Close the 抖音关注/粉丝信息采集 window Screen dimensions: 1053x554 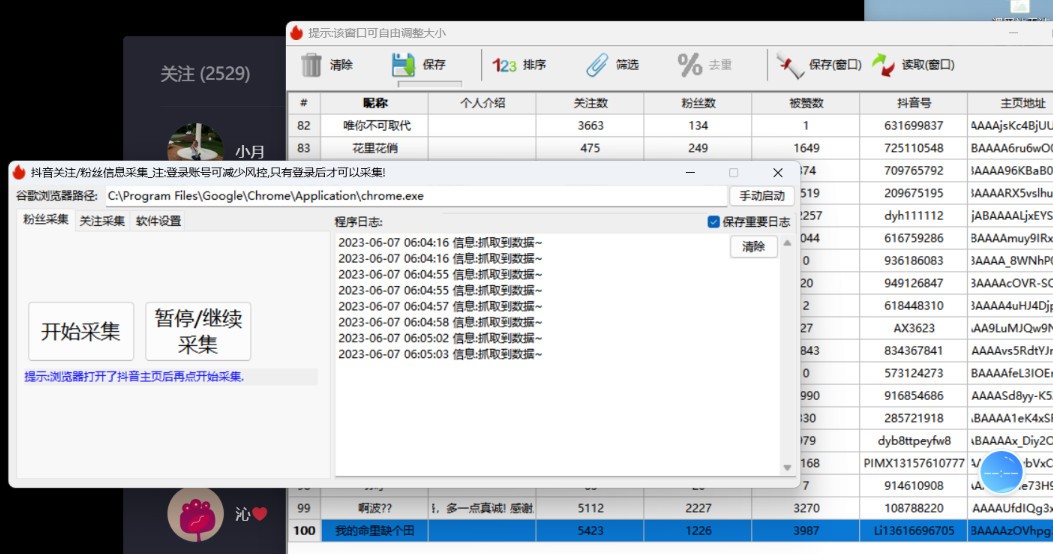coord(778,173)
